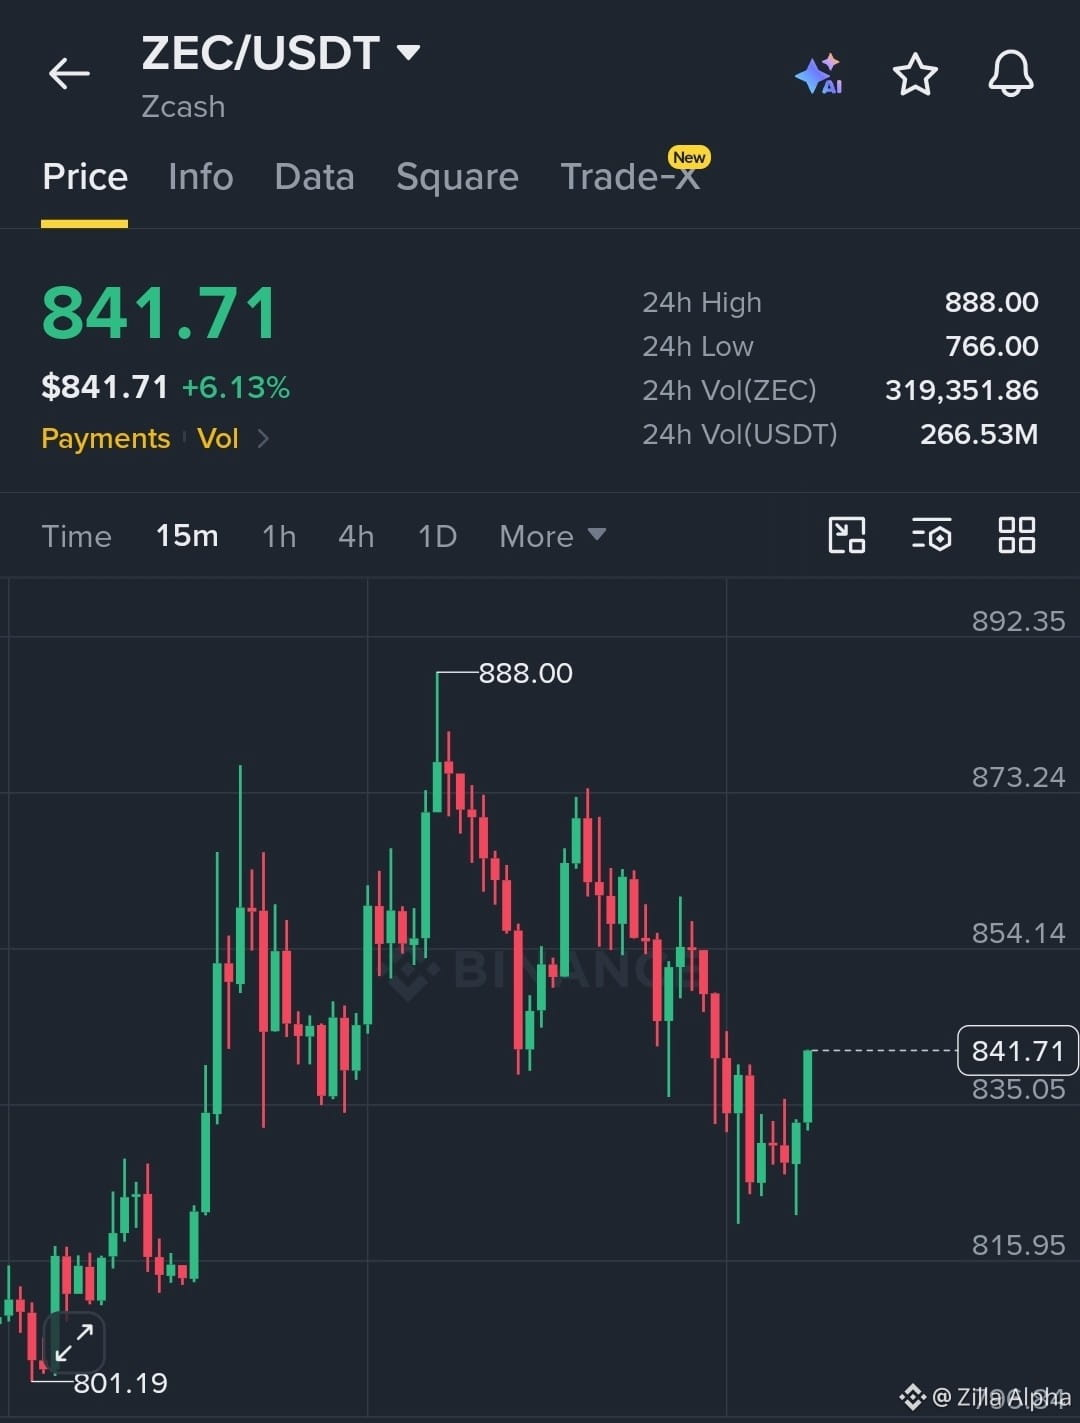Tap the large green 841.71 price
This screenshot has height=1423, width=1080.
tap(160, 314)
